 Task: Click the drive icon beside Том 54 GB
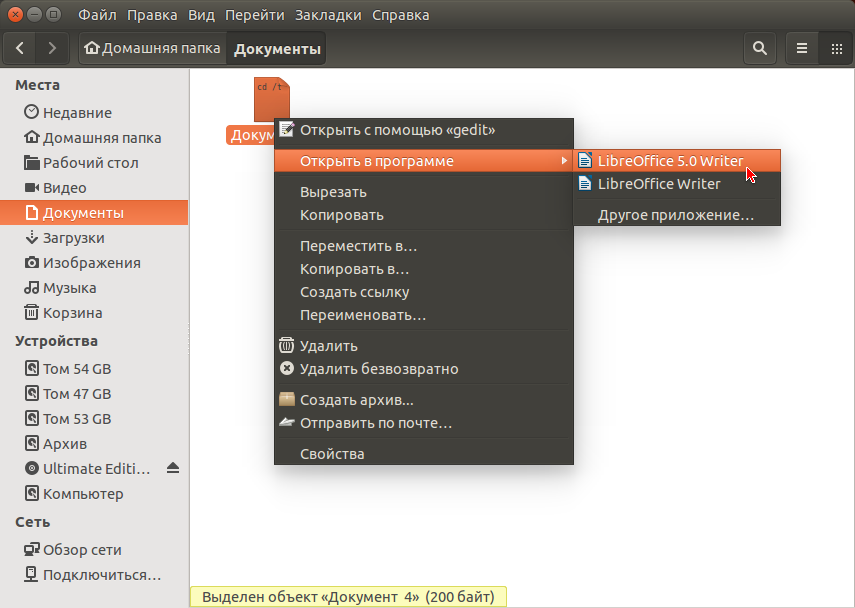(x=32, y=368)
